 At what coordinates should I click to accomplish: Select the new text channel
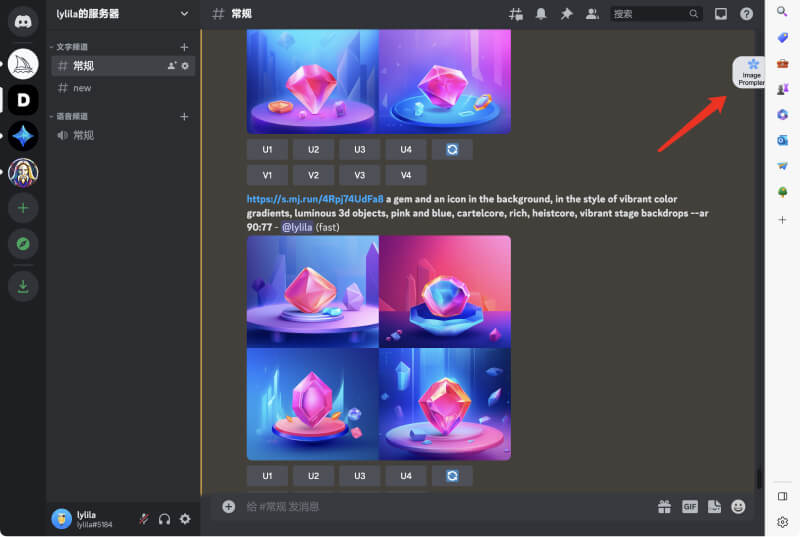point(82,88)
